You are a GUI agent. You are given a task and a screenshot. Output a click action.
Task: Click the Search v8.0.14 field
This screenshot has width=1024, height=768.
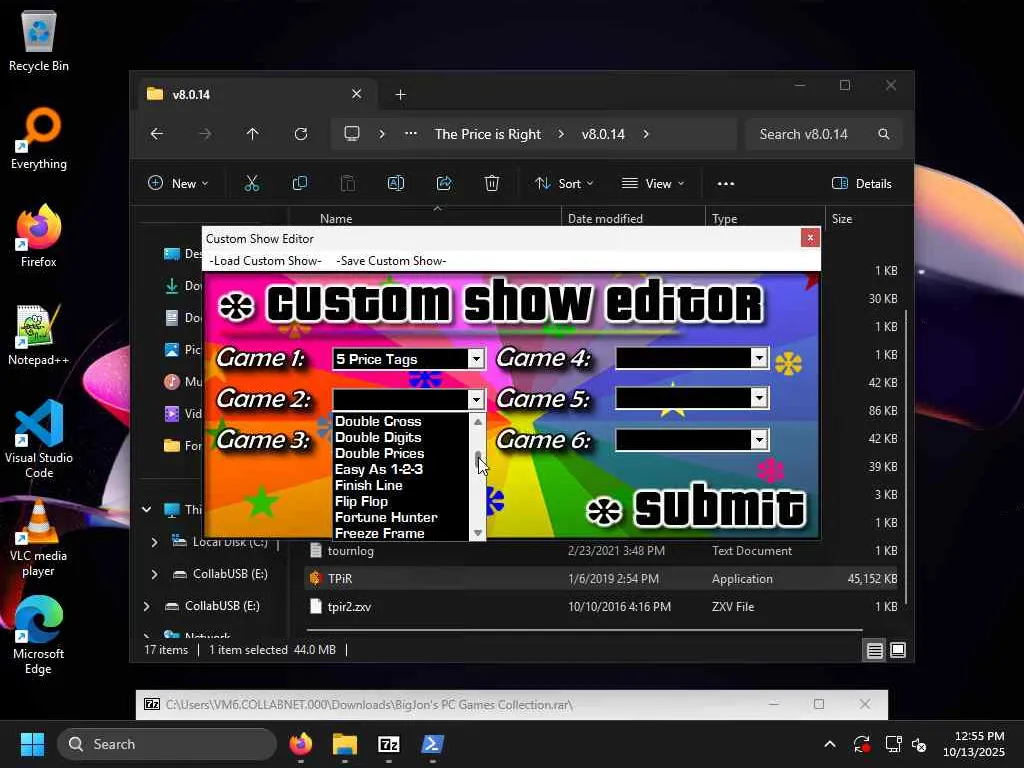(x=824, y=134)
